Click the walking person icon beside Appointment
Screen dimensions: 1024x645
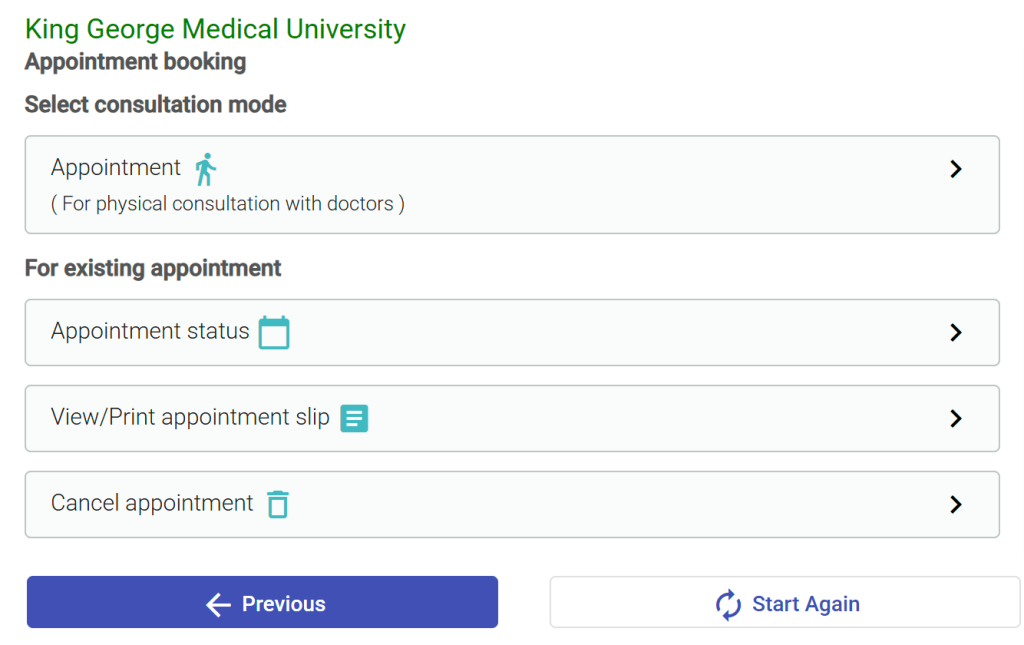click(206, 169)
